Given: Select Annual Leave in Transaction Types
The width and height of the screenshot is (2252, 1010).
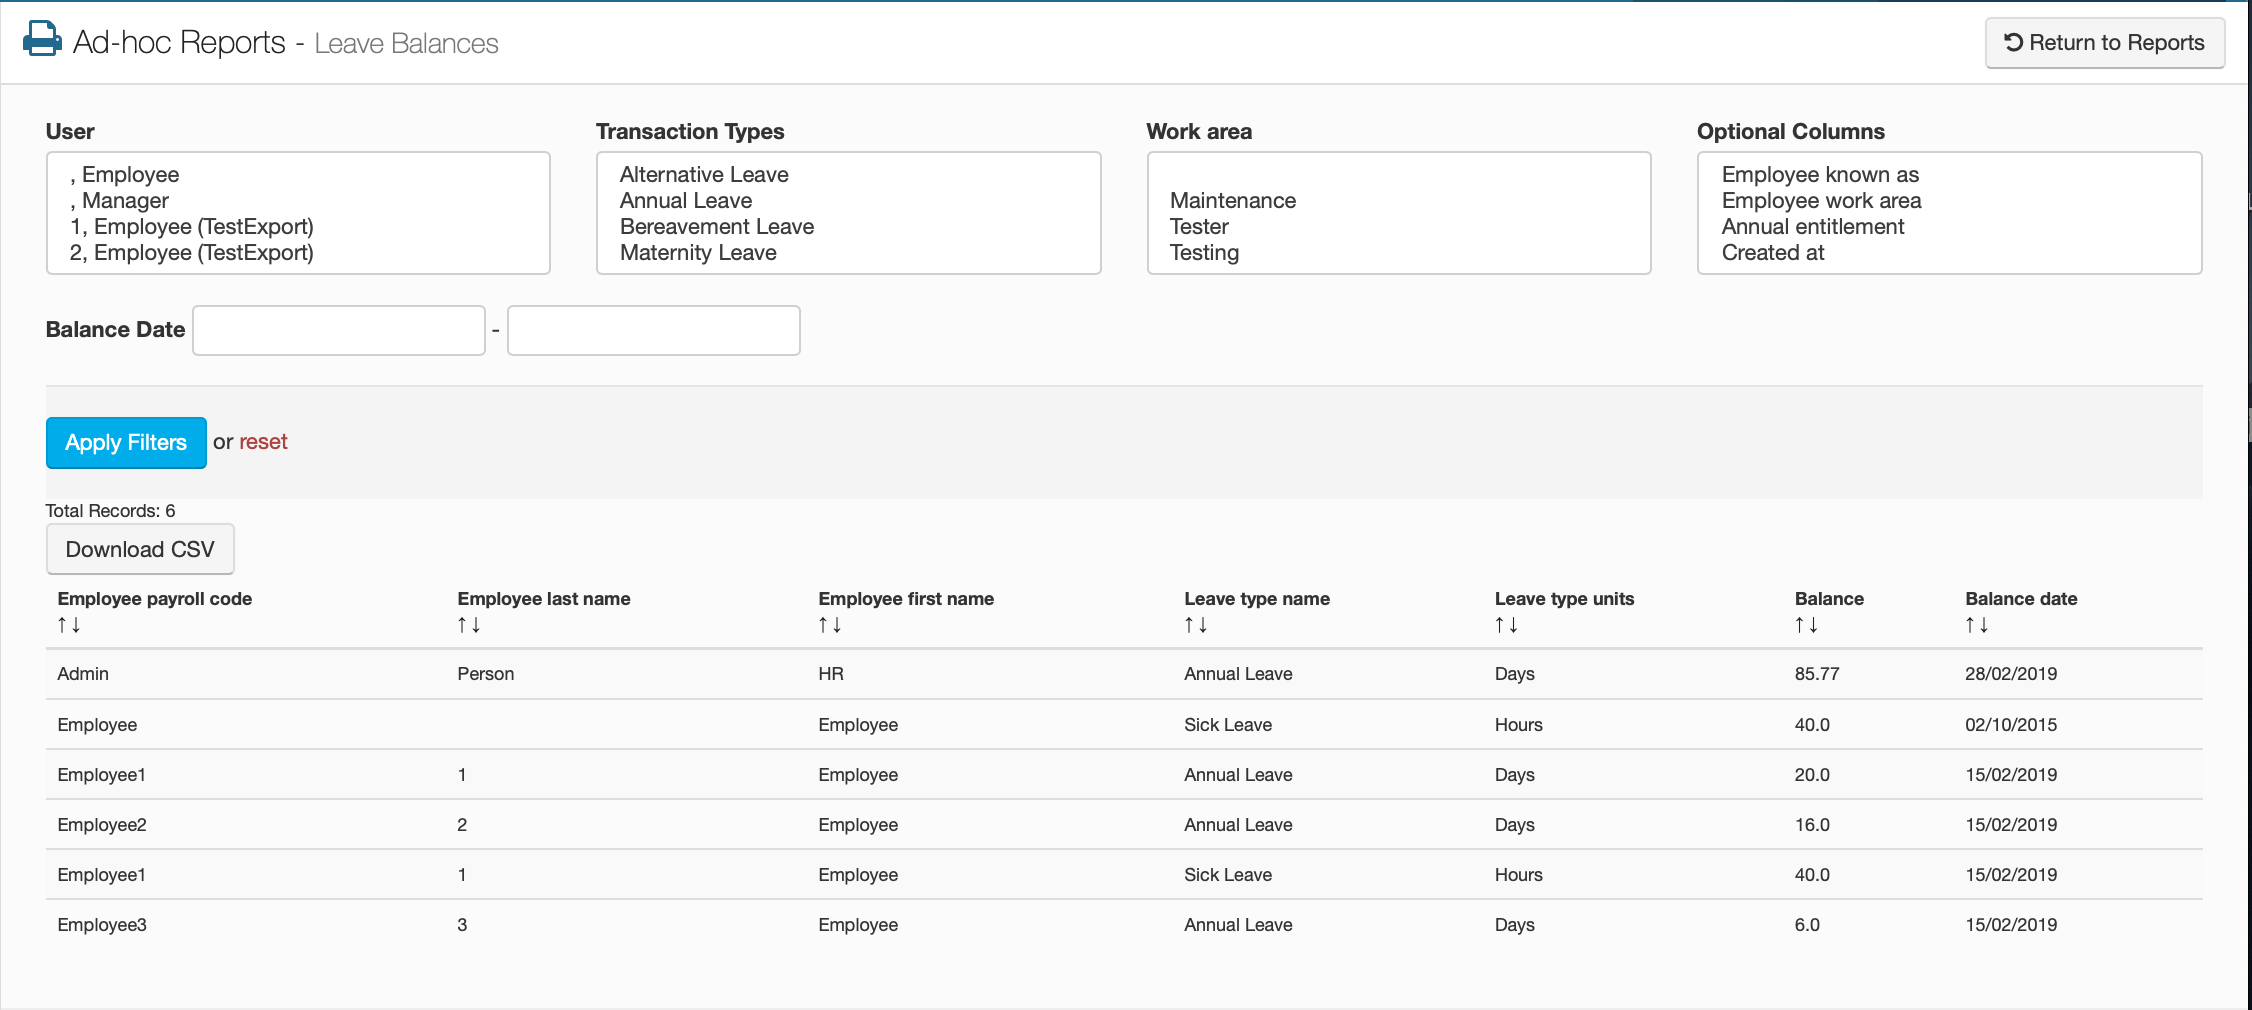Looking at the screenshot, I should (686, 201).
